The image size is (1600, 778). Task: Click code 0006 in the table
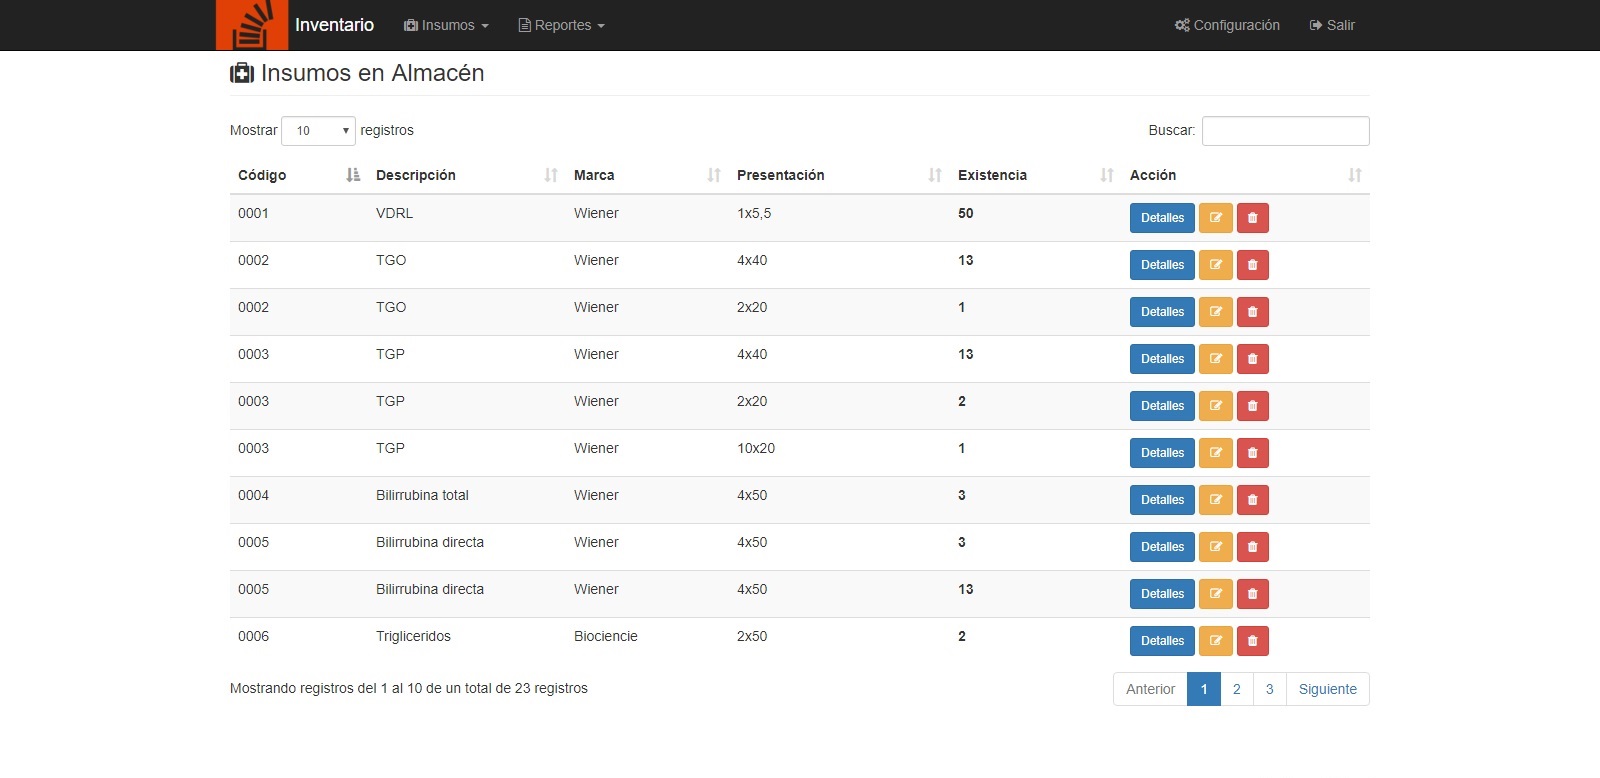click(254, 636)
